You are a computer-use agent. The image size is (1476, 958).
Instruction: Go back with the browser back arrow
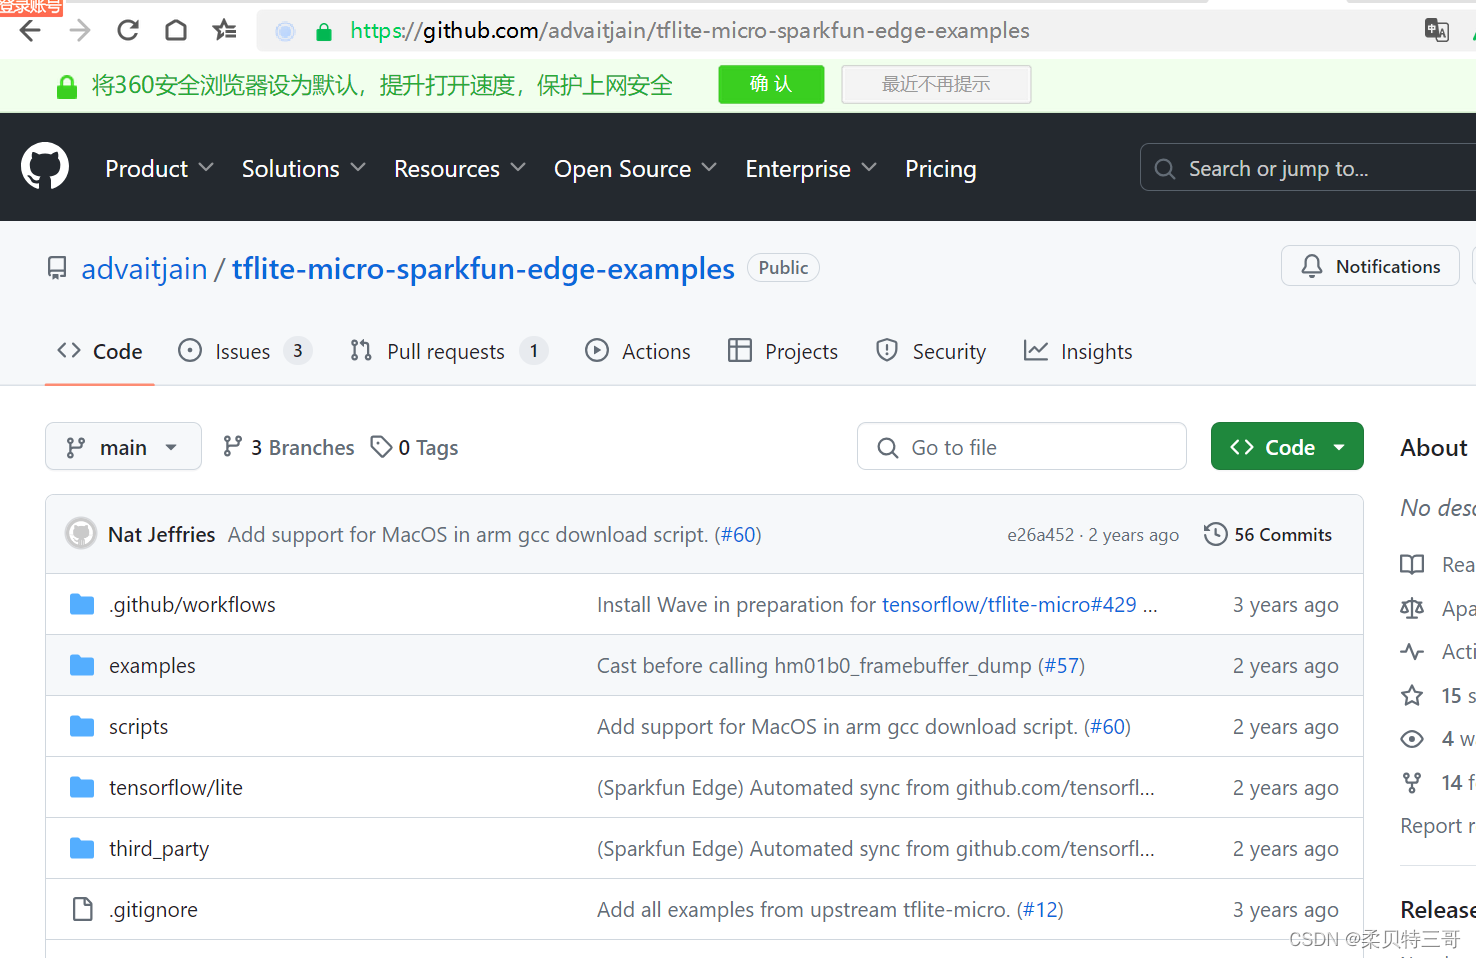(30, 31)
